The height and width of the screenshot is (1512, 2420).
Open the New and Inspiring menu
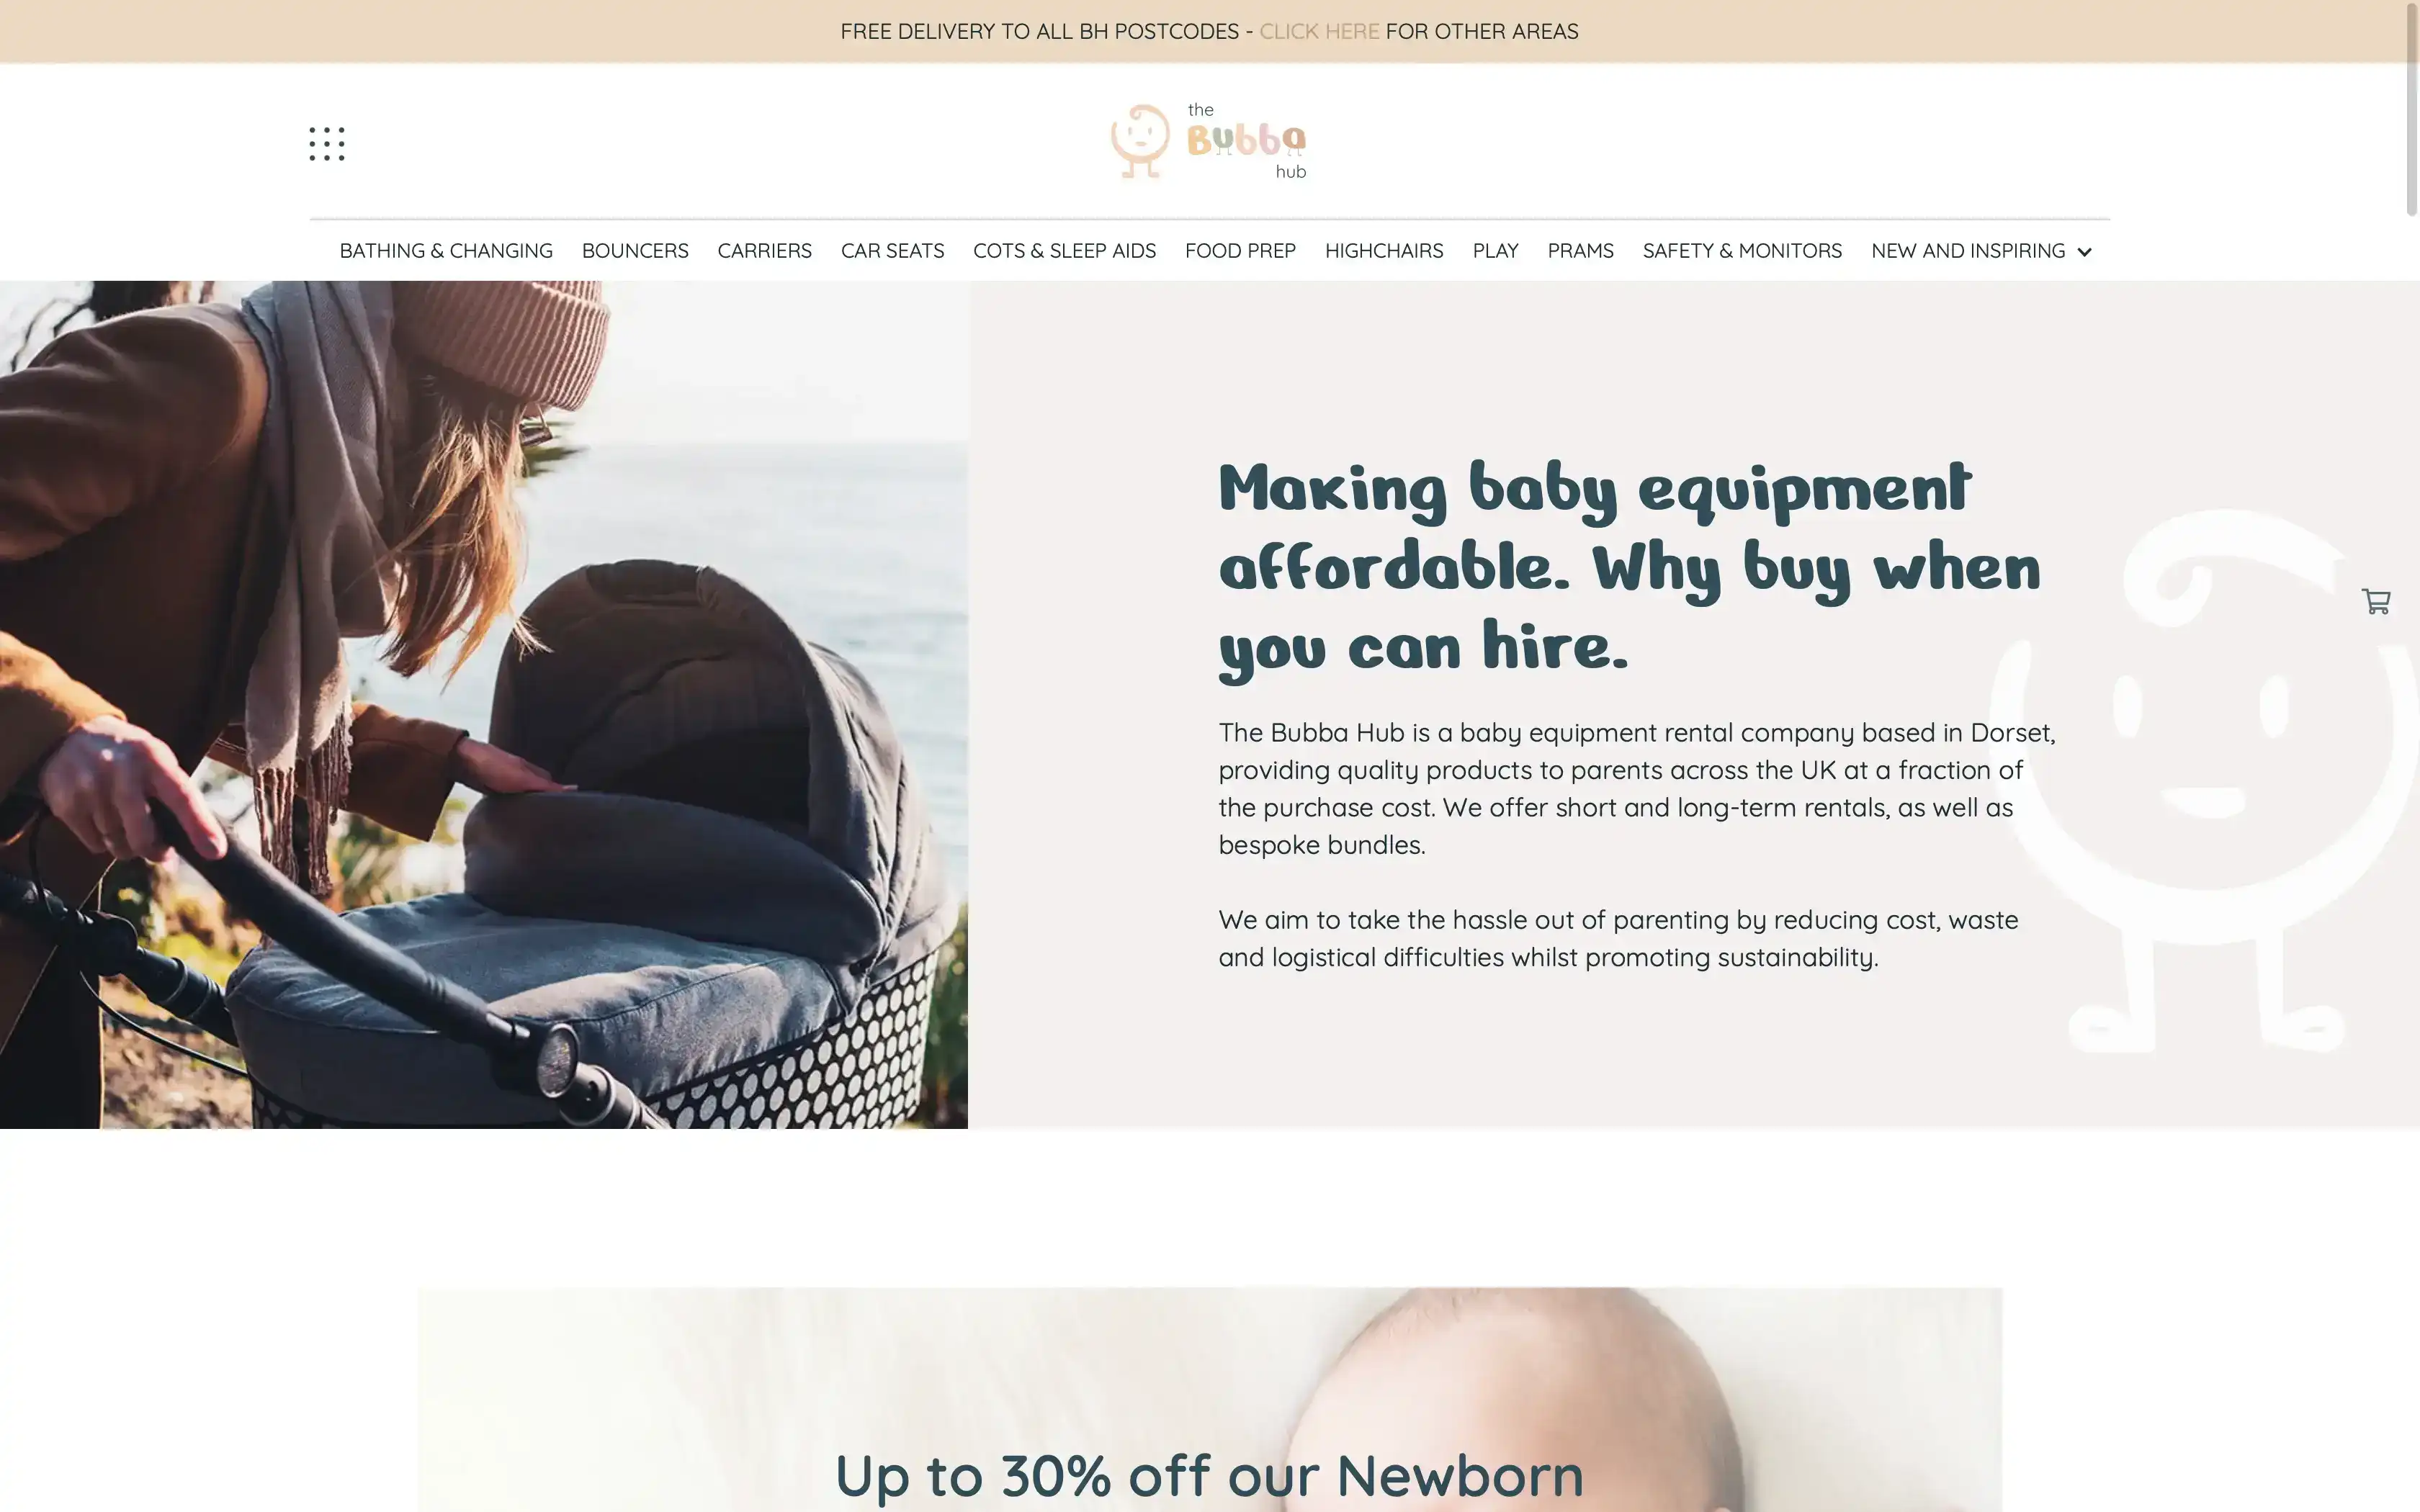pyautogui.click(x=1967, y=251)
